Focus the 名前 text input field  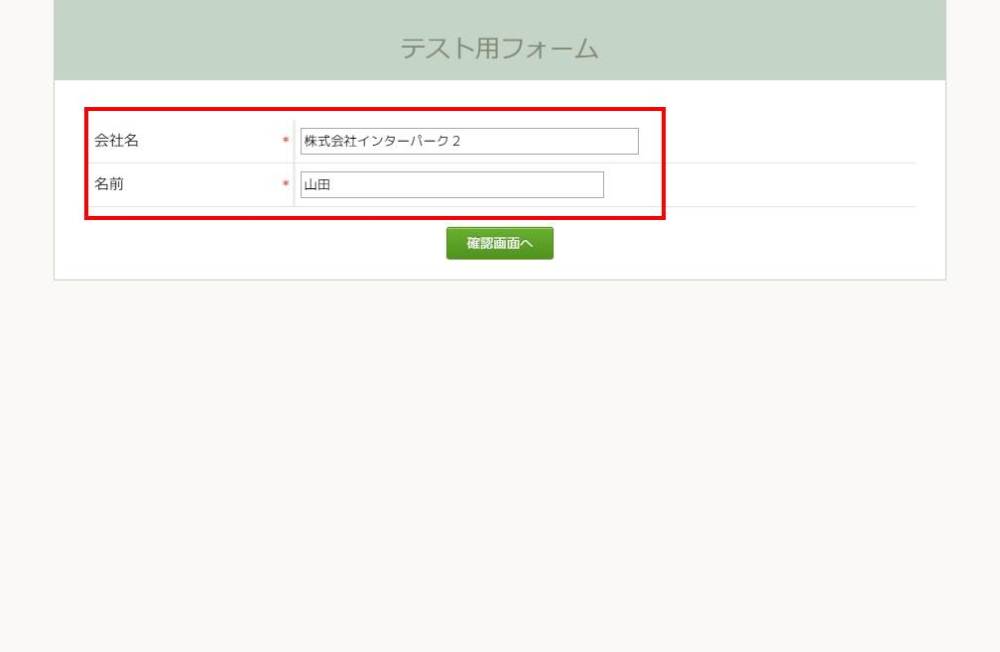pyautogui.click(x=452, y=185)
